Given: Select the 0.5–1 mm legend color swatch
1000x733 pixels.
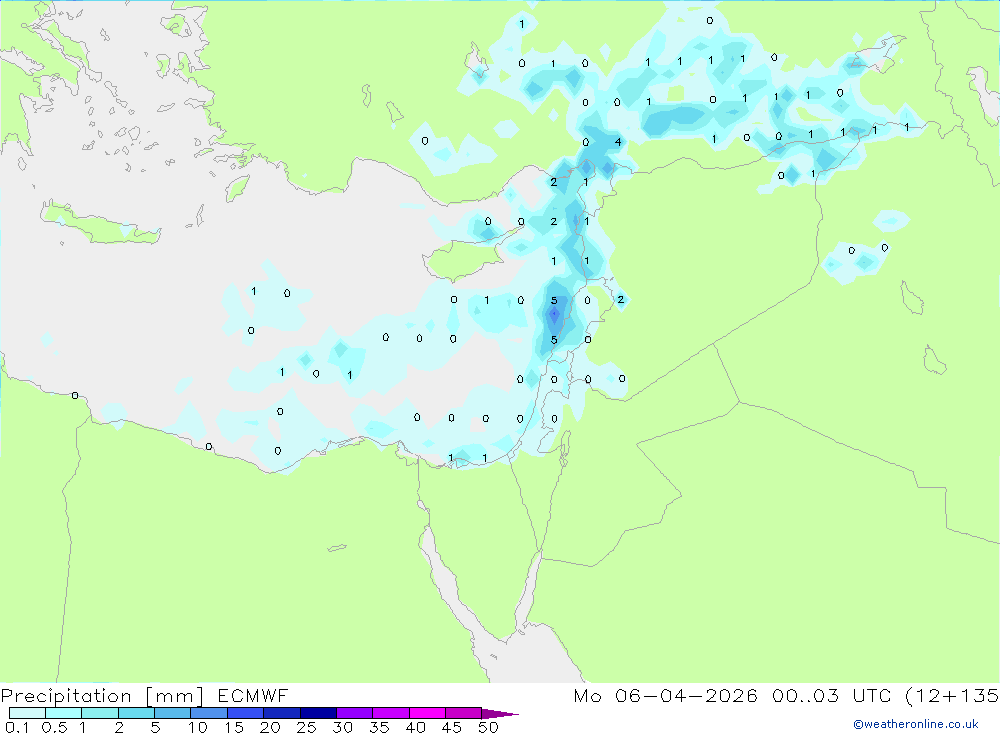Looking at the screenshot, I should [64, 713].
